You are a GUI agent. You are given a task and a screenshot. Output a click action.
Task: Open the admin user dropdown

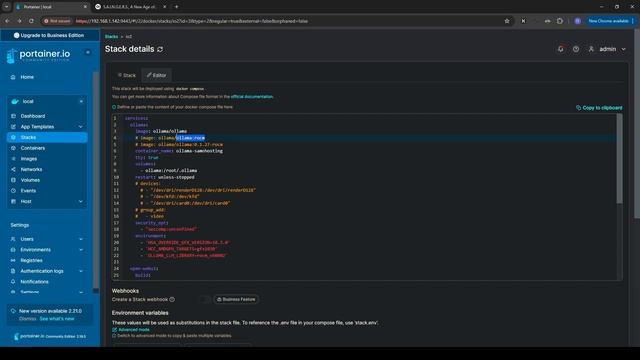(607, 49)
